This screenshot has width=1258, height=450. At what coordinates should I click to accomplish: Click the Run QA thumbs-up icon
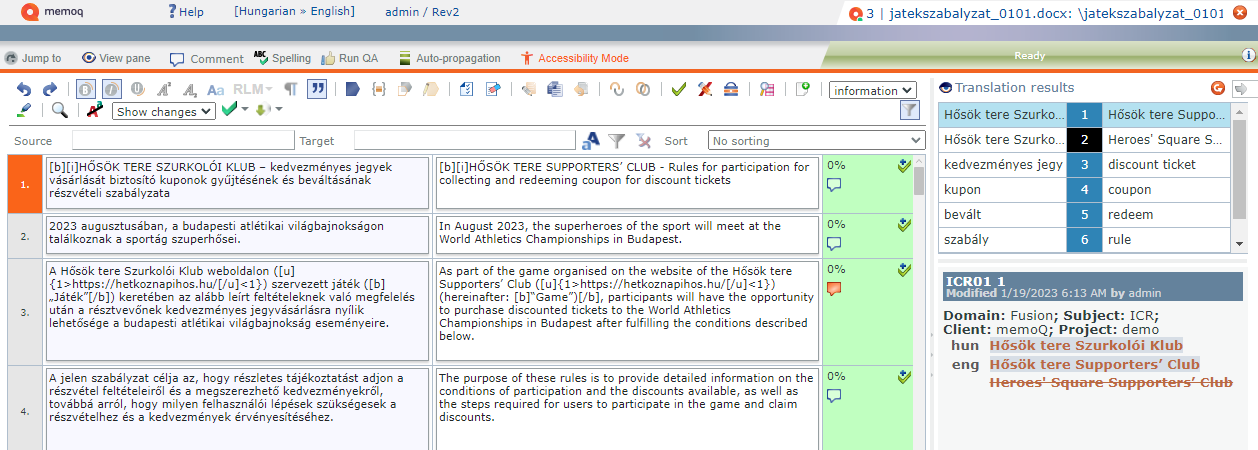pos(327,58)
